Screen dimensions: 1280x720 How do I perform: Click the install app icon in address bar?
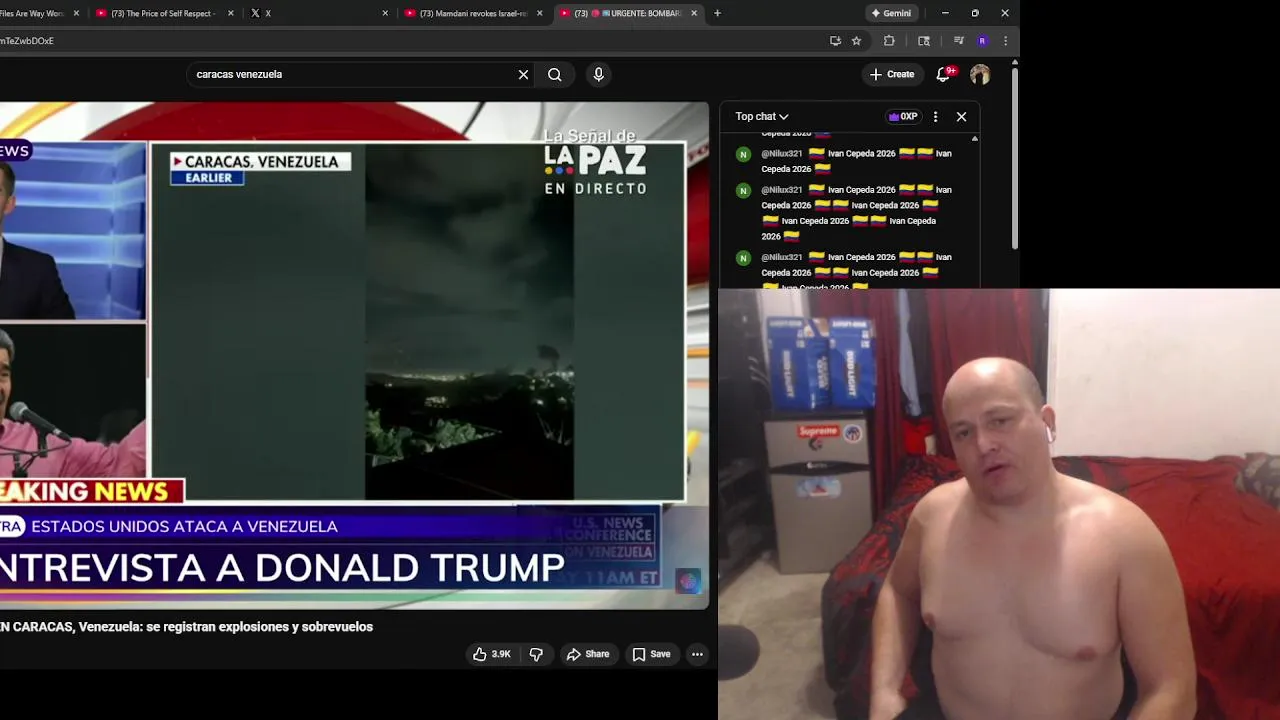pos(835,41)
